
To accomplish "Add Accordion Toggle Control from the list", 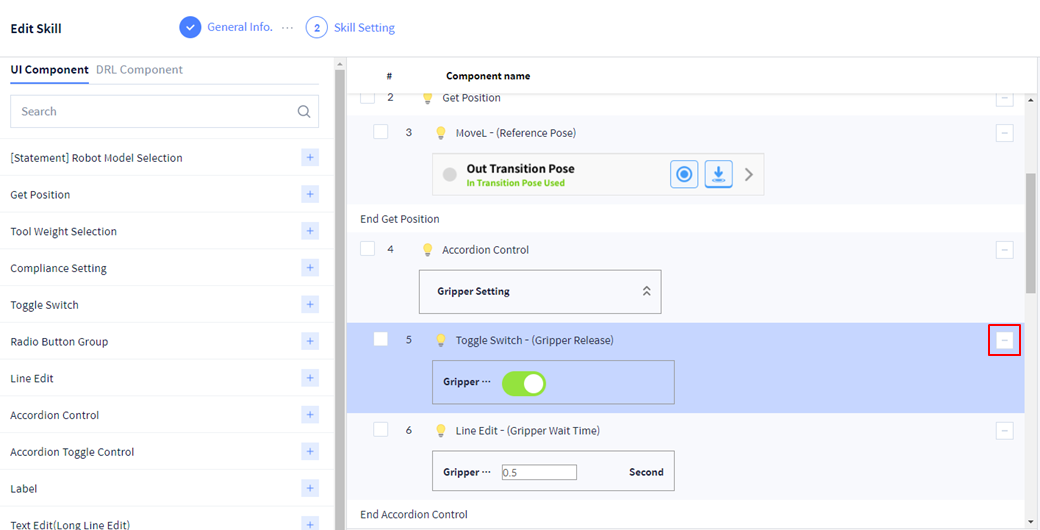I will 310,452.
